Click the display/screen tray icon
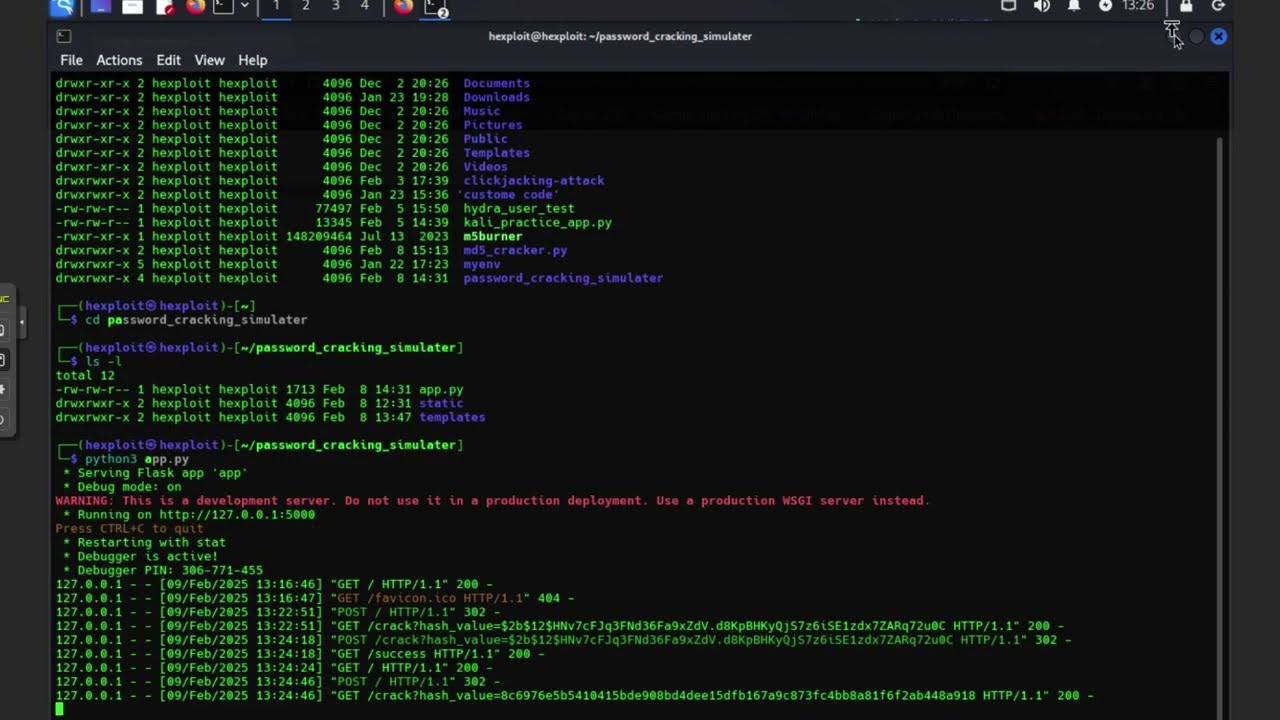Screen dimensions: 1280x720 point(1008,6)
